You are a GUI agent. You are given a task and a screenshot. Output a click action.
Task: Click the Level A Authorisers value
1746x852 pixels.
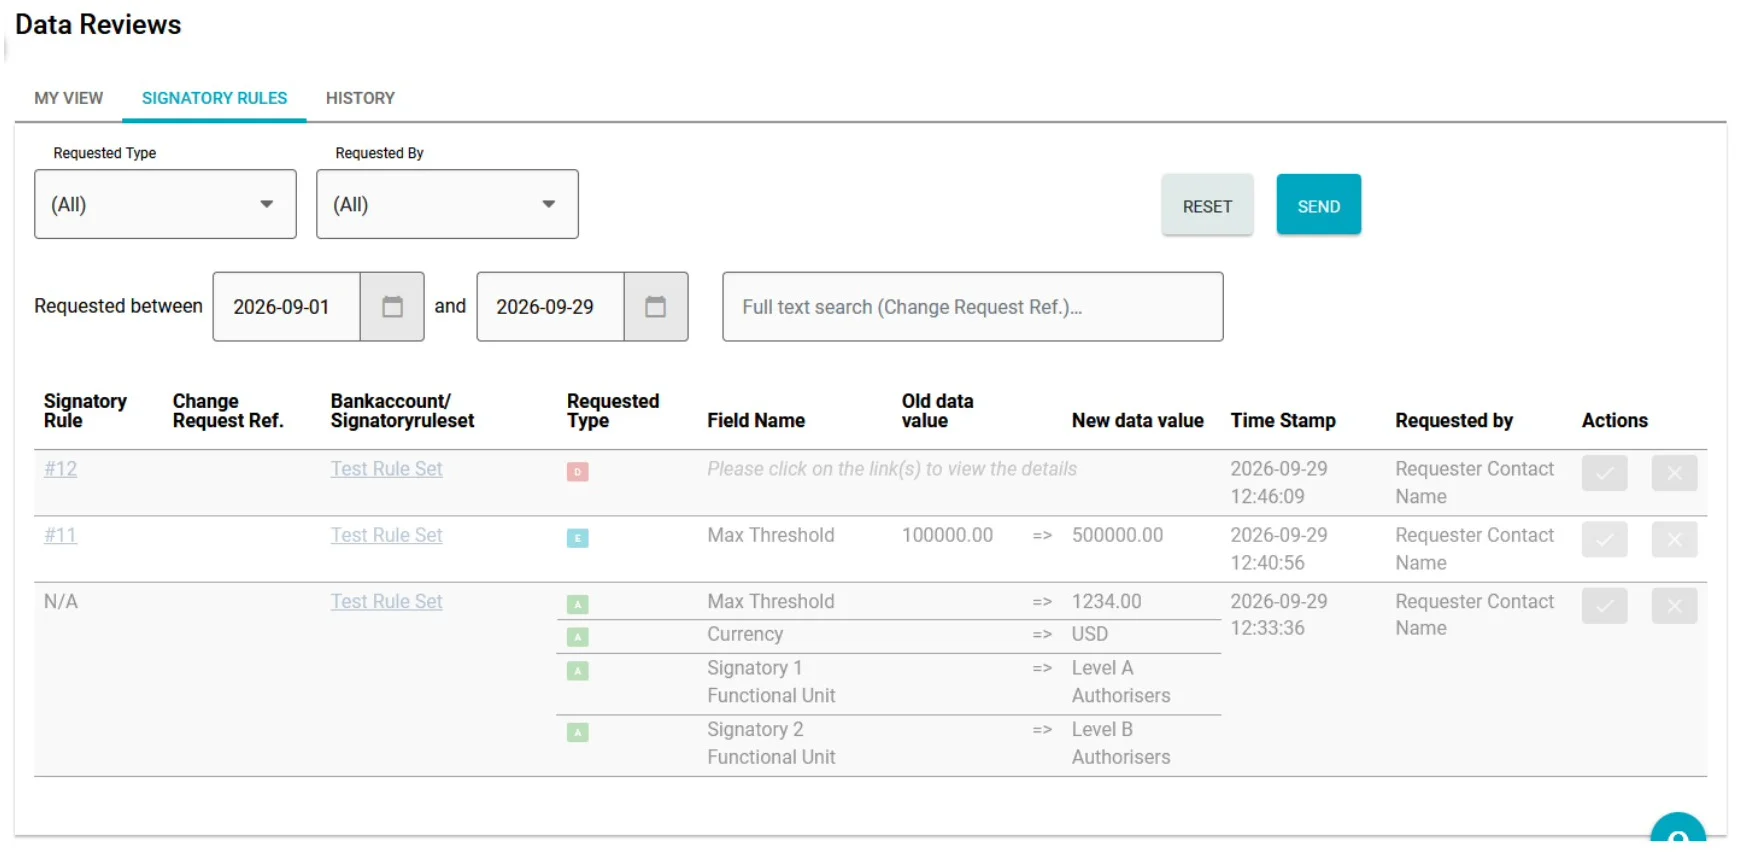[1121, 682]
